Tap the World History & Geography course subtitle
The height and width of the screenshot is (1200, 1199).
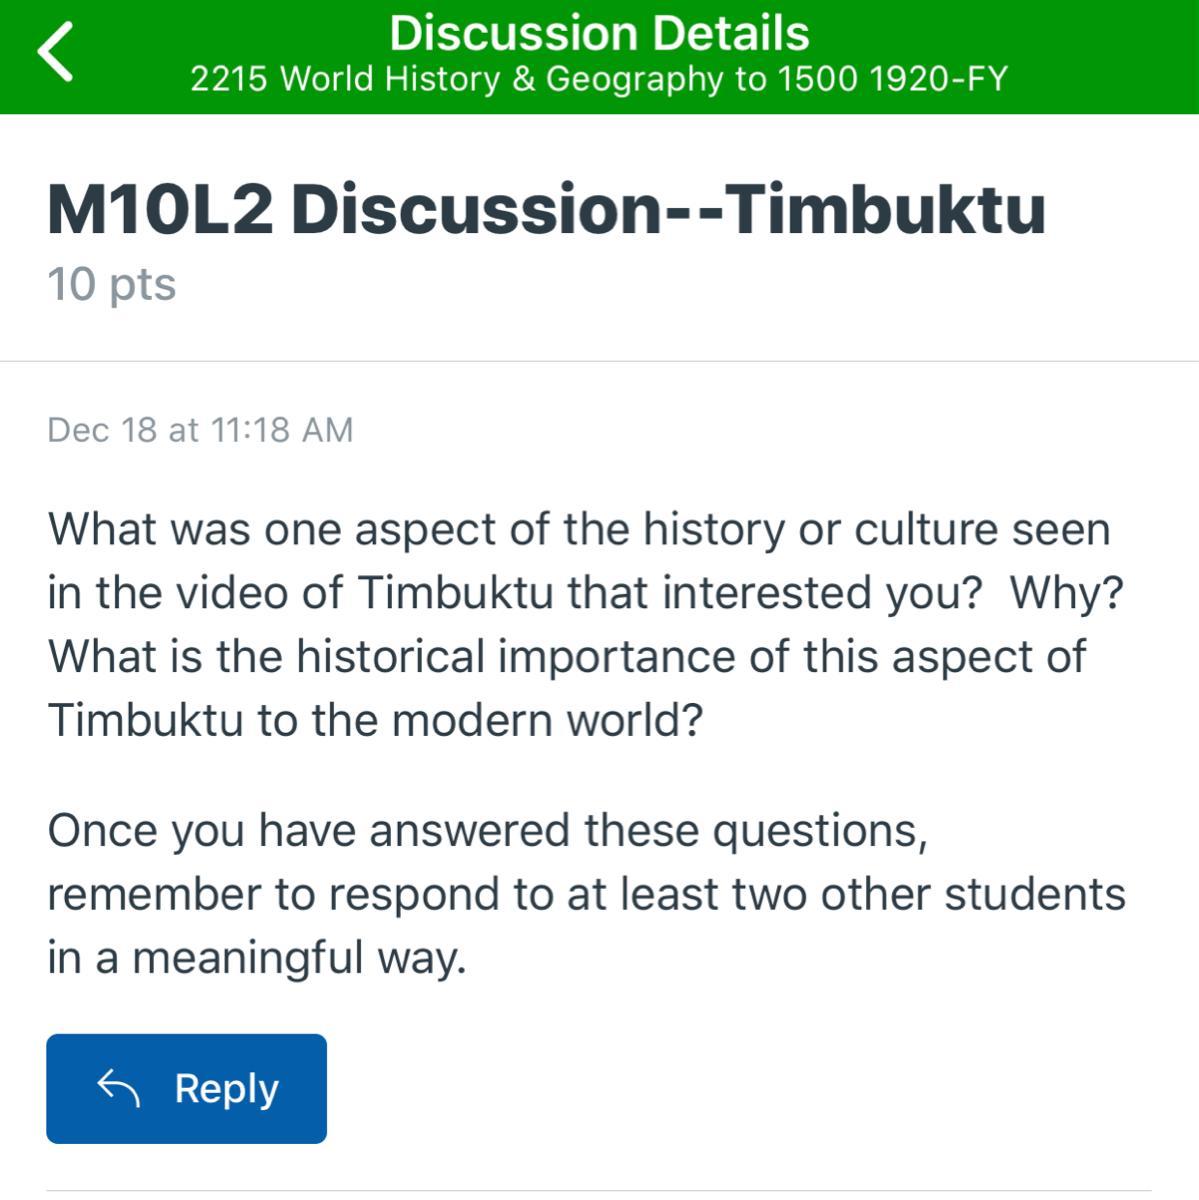tap(599, 79)
